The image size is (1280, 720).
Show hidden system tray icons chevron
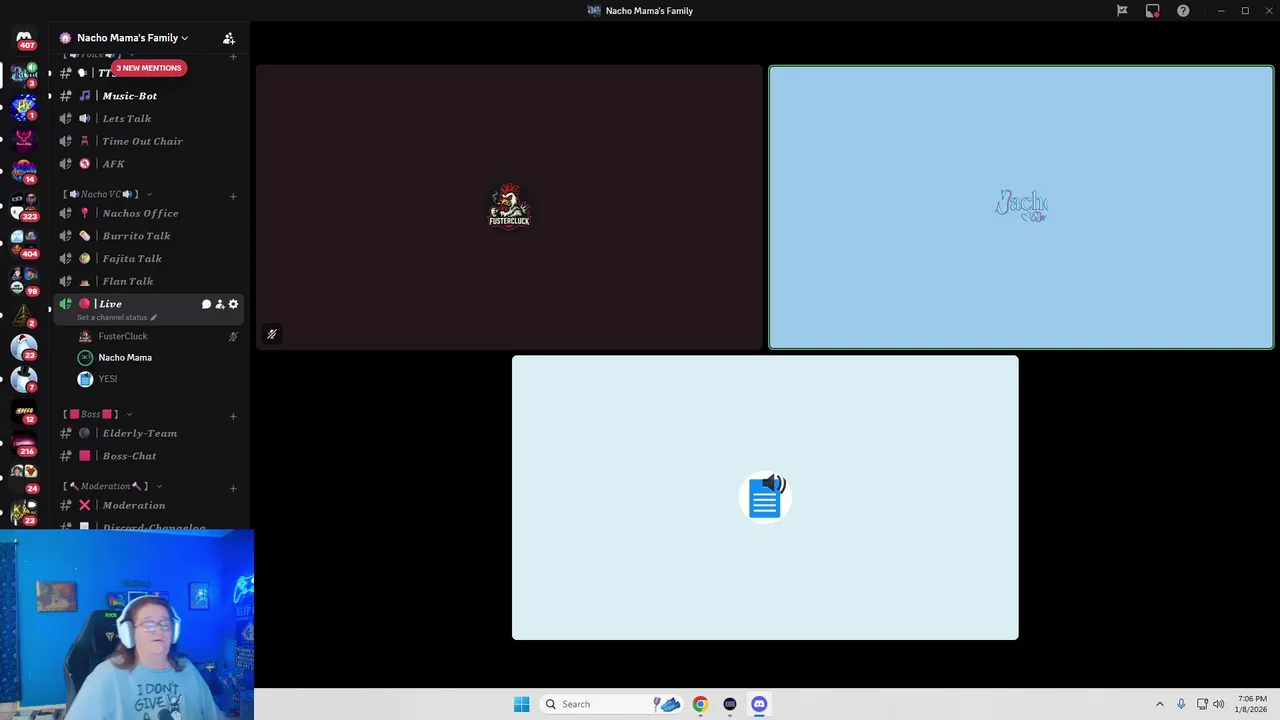[1159, 704]
